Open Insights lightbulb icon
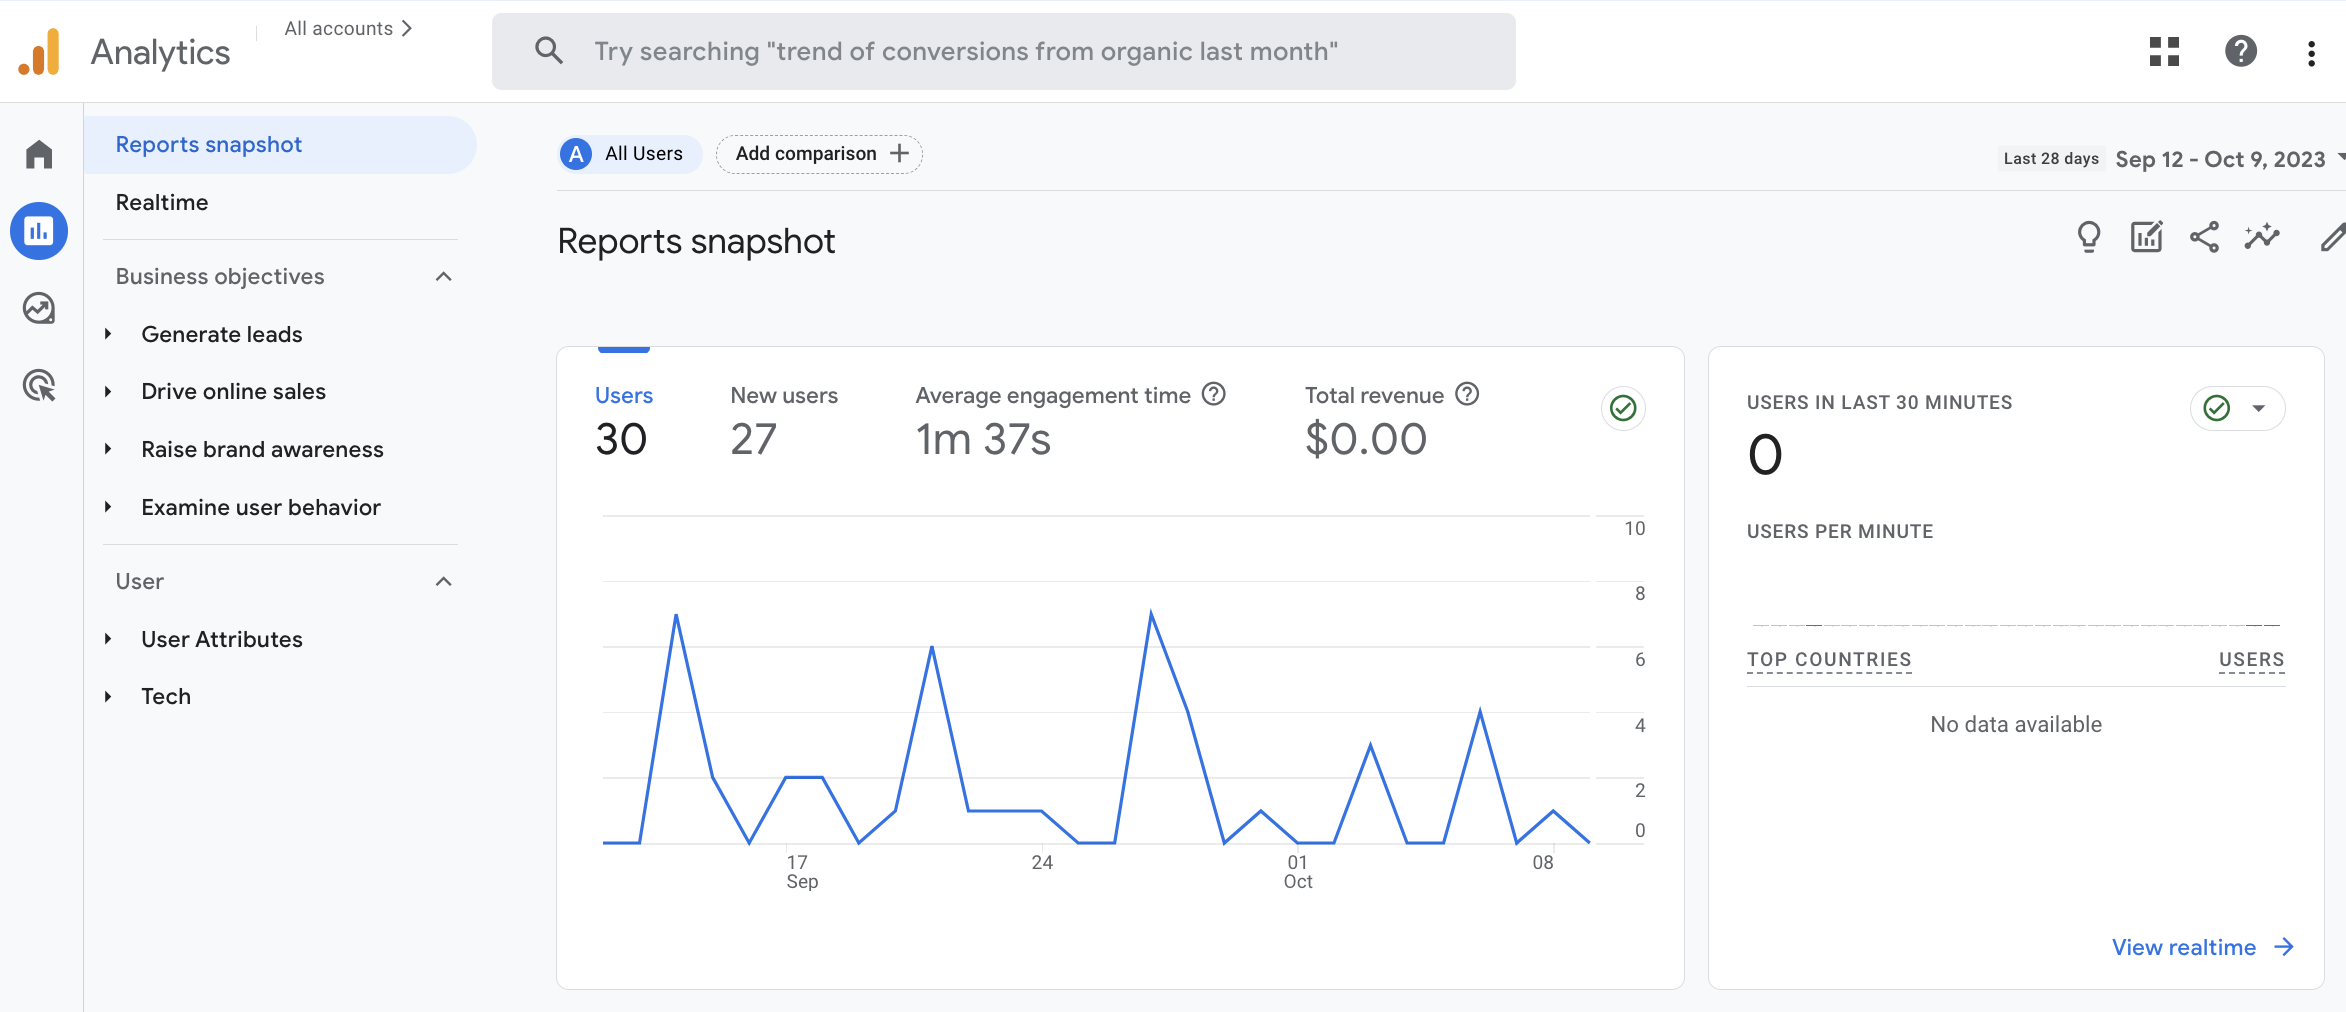Screen dimensions: 2346x1012 pyautogui.click(x=2089, y=238)
